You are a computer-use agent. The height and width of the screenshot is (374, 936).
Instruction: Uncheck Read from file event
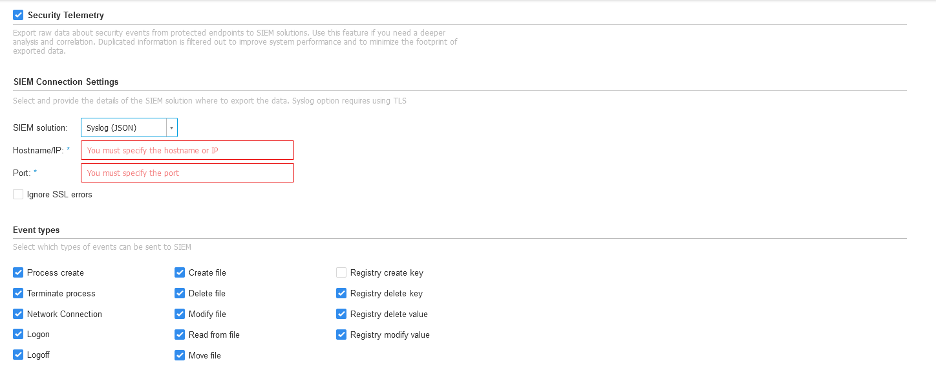click(180, 335)
